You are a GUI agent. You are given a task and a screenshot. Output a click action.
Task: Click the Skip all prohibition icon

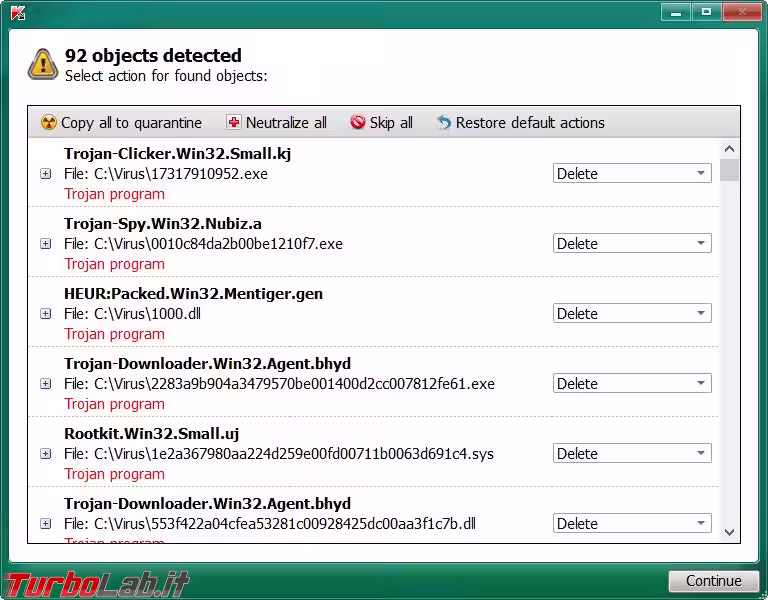coord(358,123)
